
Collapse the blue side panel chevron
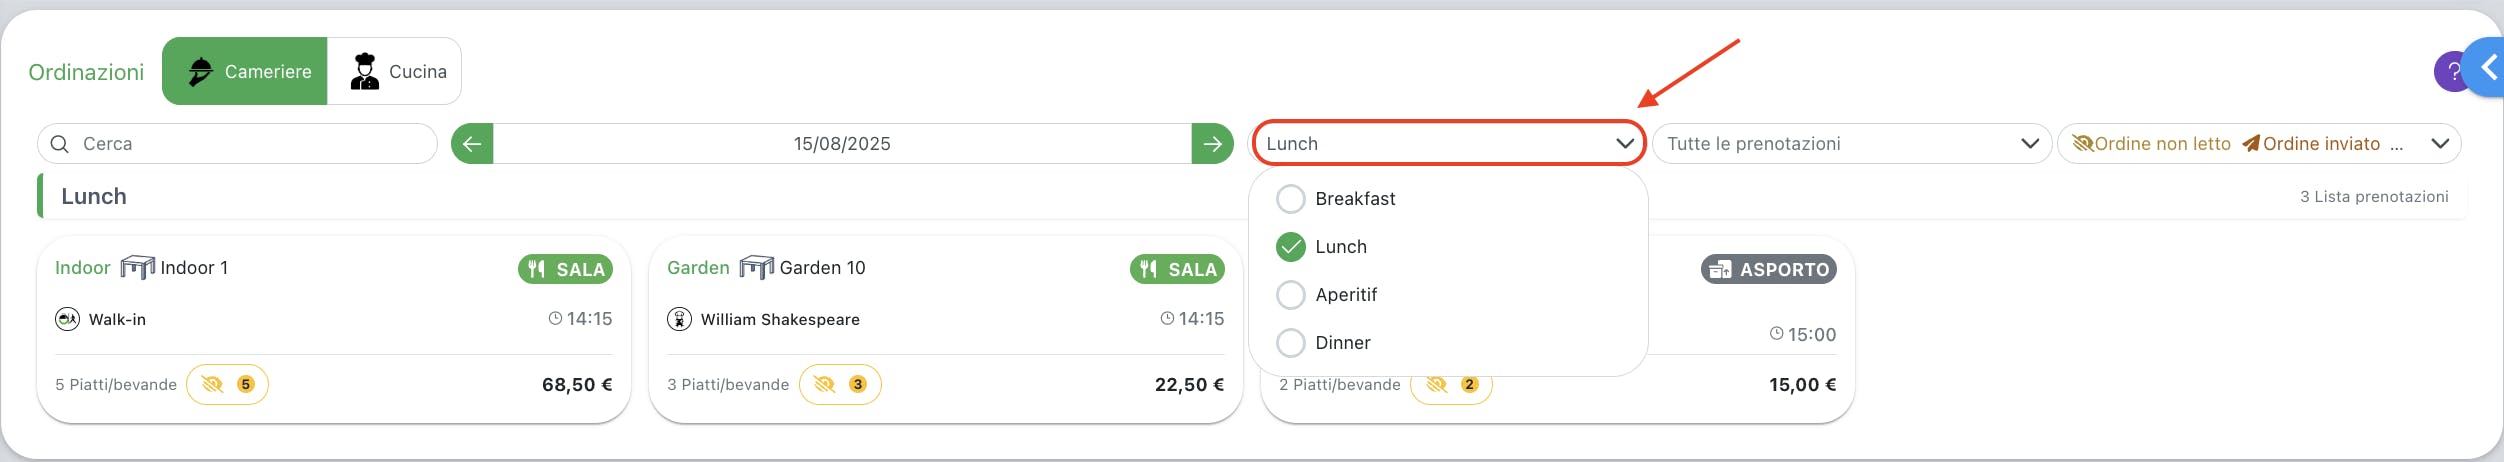2486,68
